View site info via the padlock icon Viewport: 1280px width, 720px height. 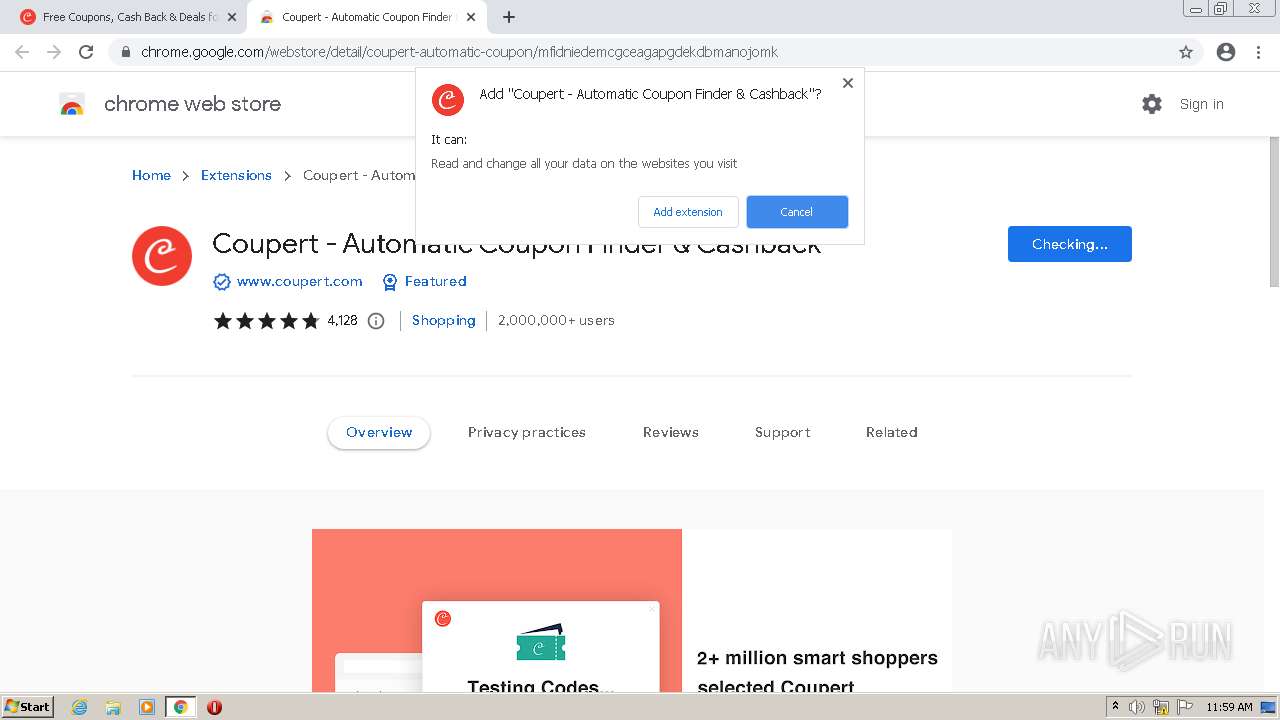click(126, 52)
